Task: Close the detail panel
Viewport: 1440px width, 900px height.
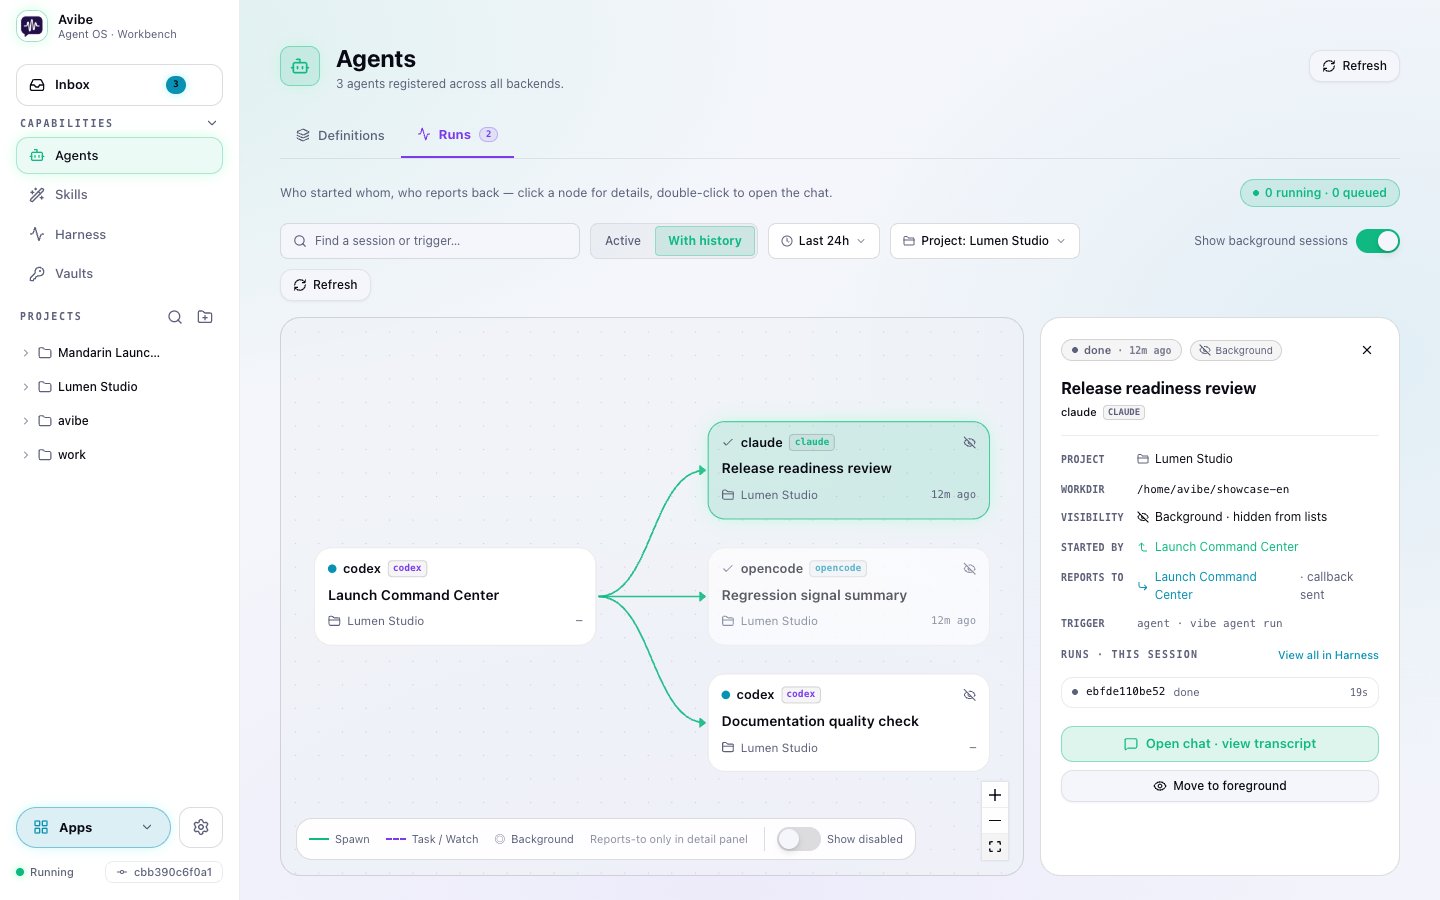Action: (x=1367, y=350)
